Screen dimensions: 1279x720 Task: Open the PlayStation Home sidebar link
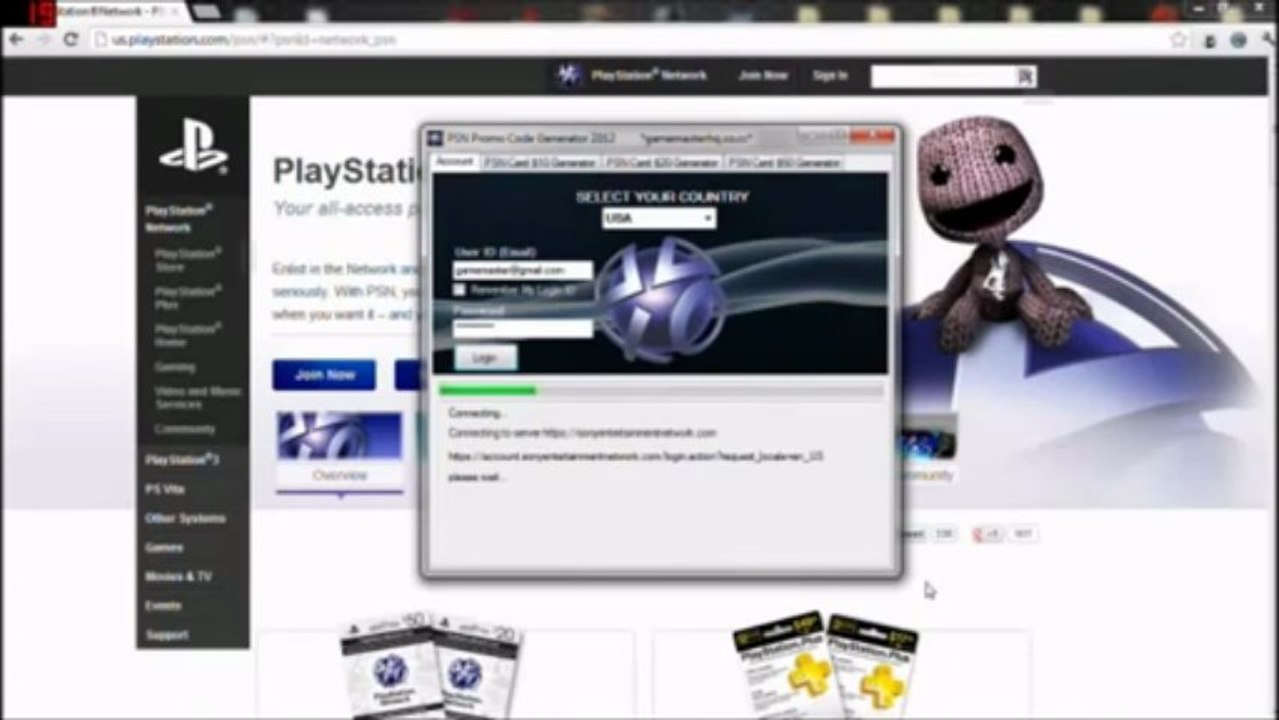[x=187, y=335]
